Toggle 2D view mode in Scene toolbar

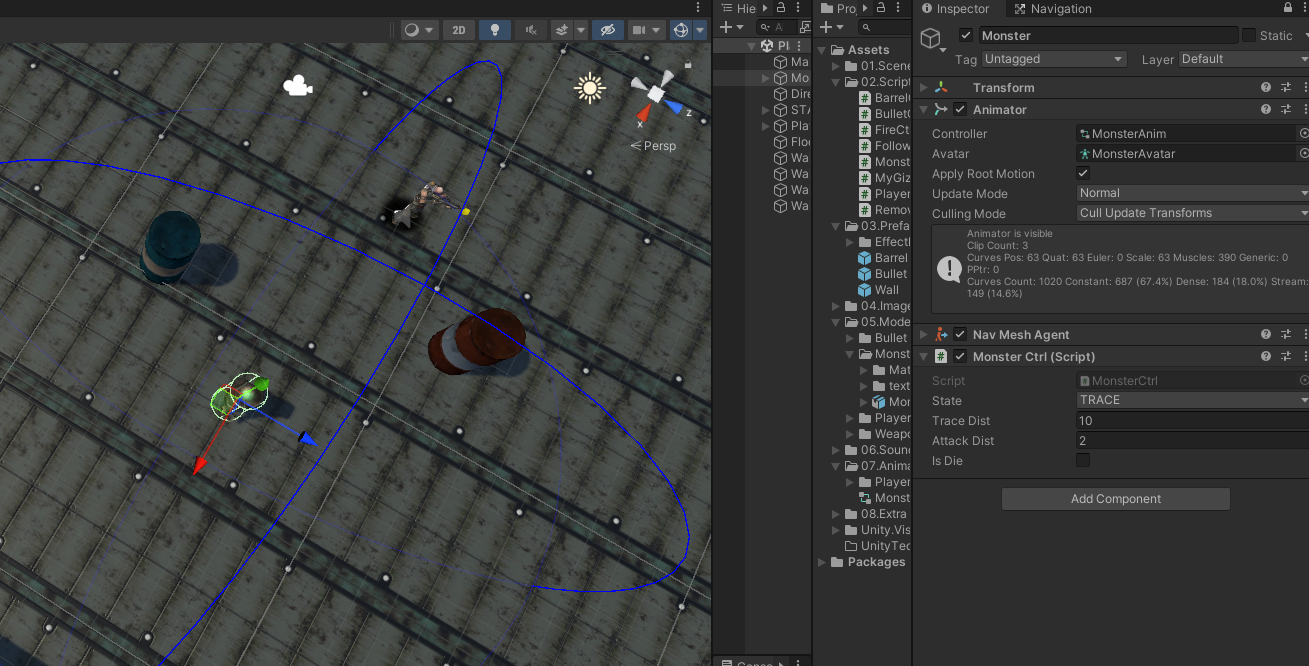(x=459, y=30)
